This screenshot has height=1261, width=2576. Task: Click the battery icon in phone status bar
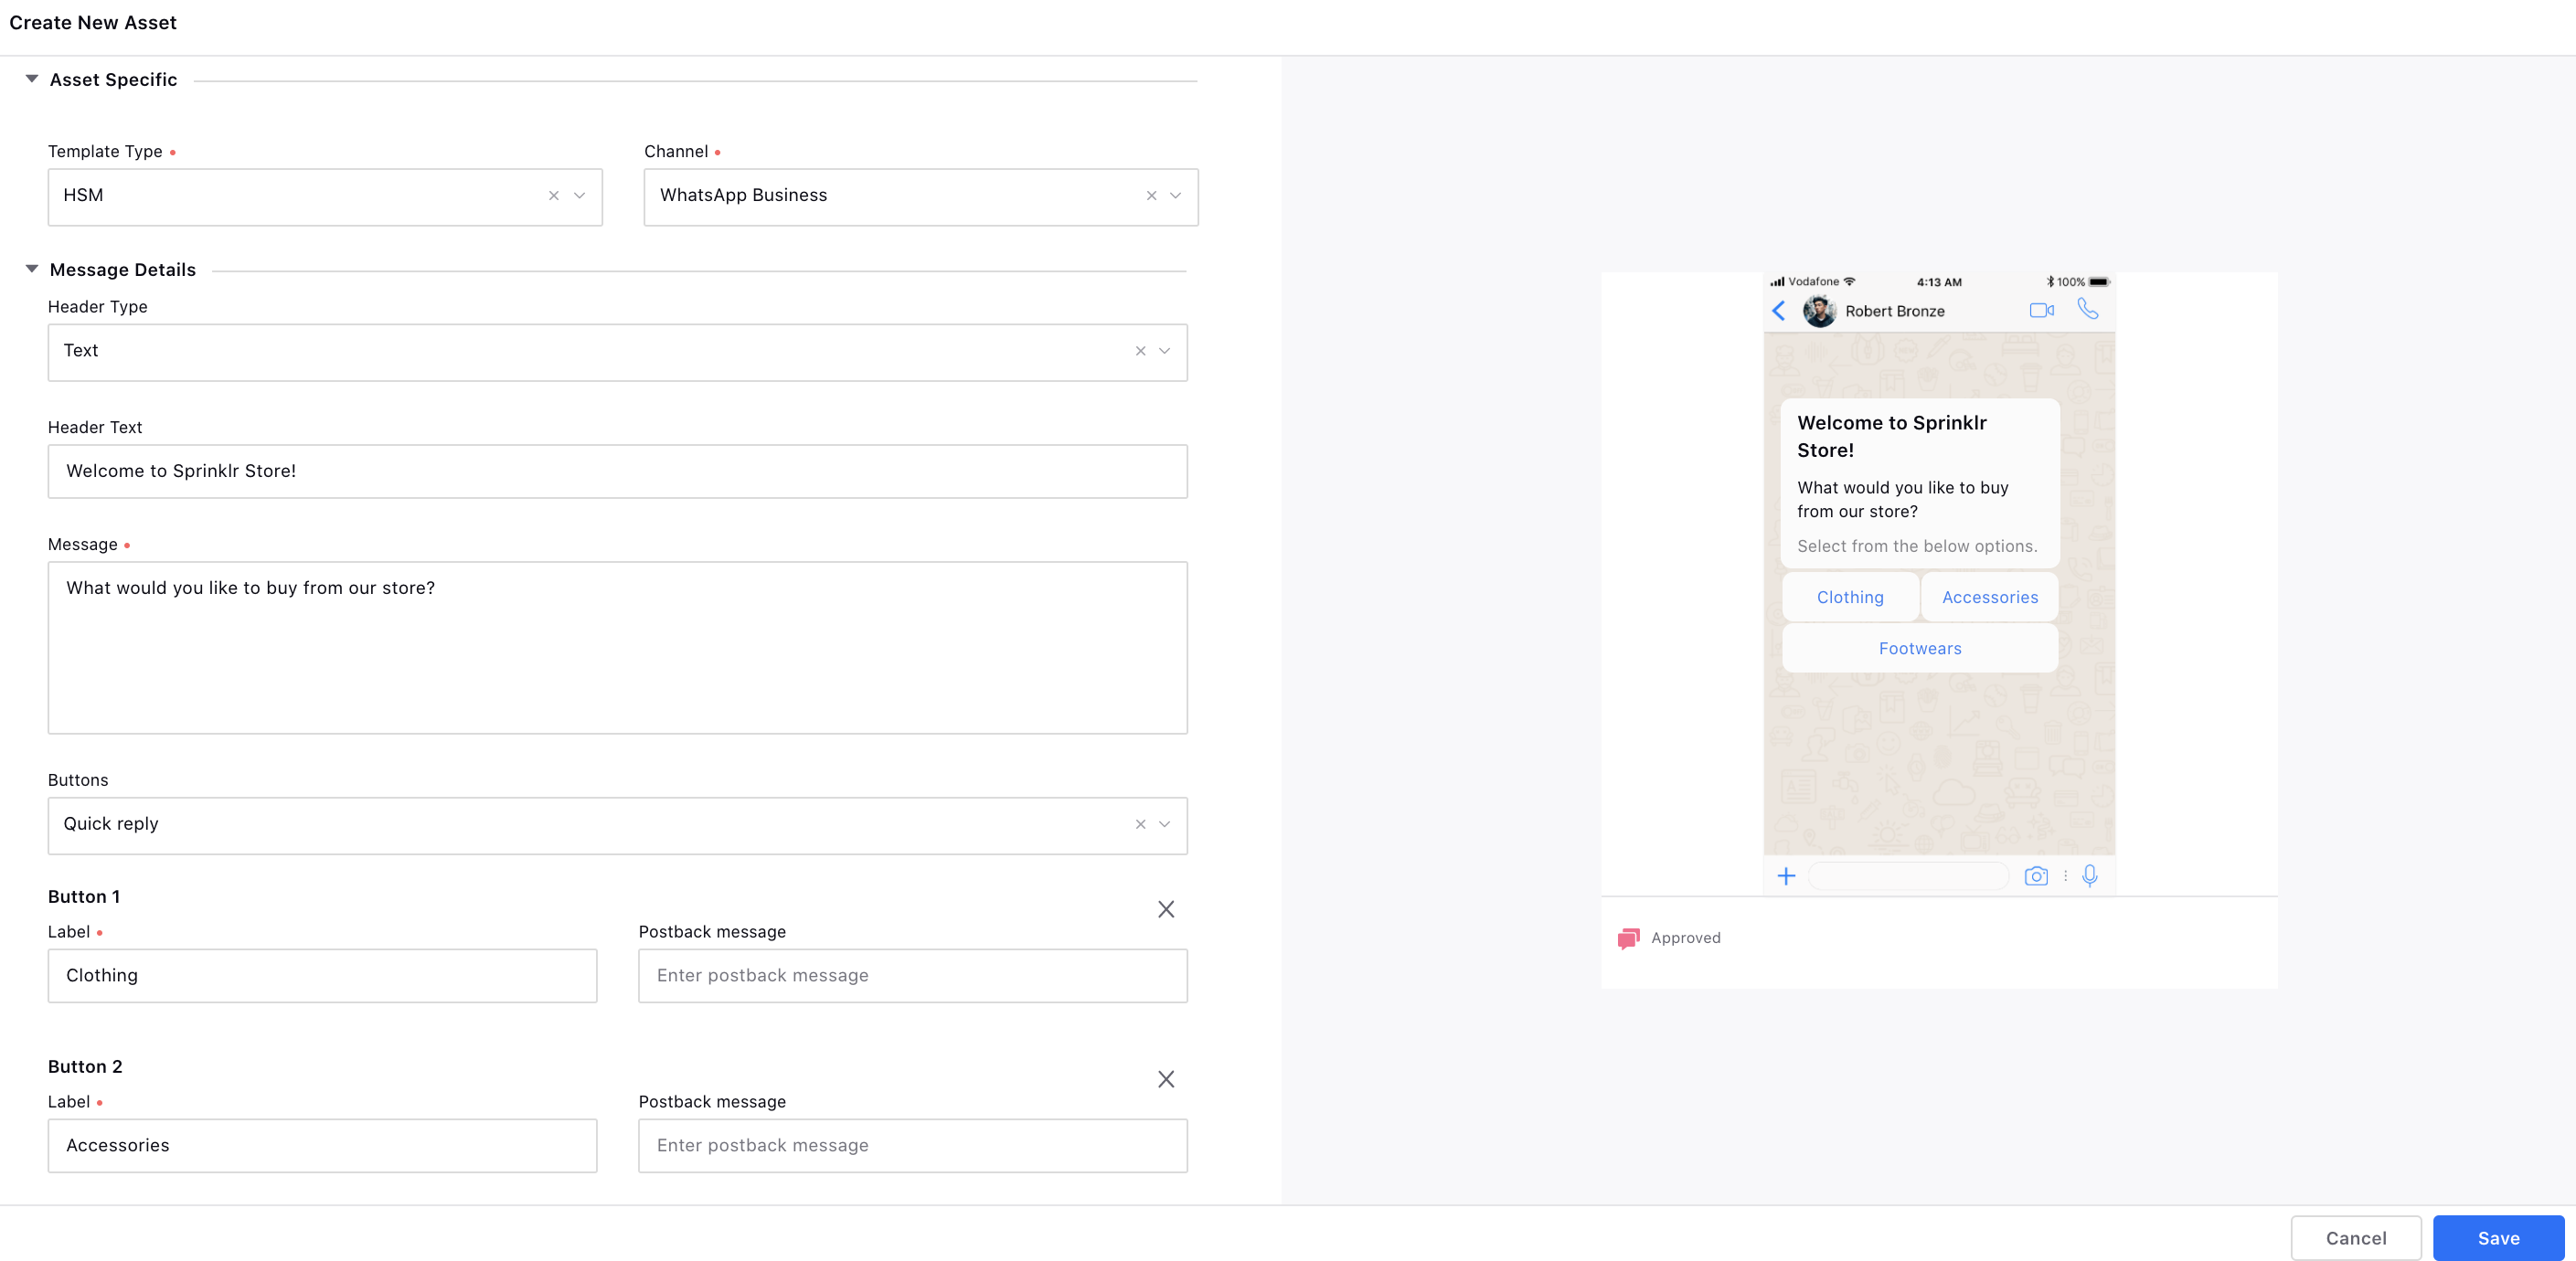[x=2100, y=282]
